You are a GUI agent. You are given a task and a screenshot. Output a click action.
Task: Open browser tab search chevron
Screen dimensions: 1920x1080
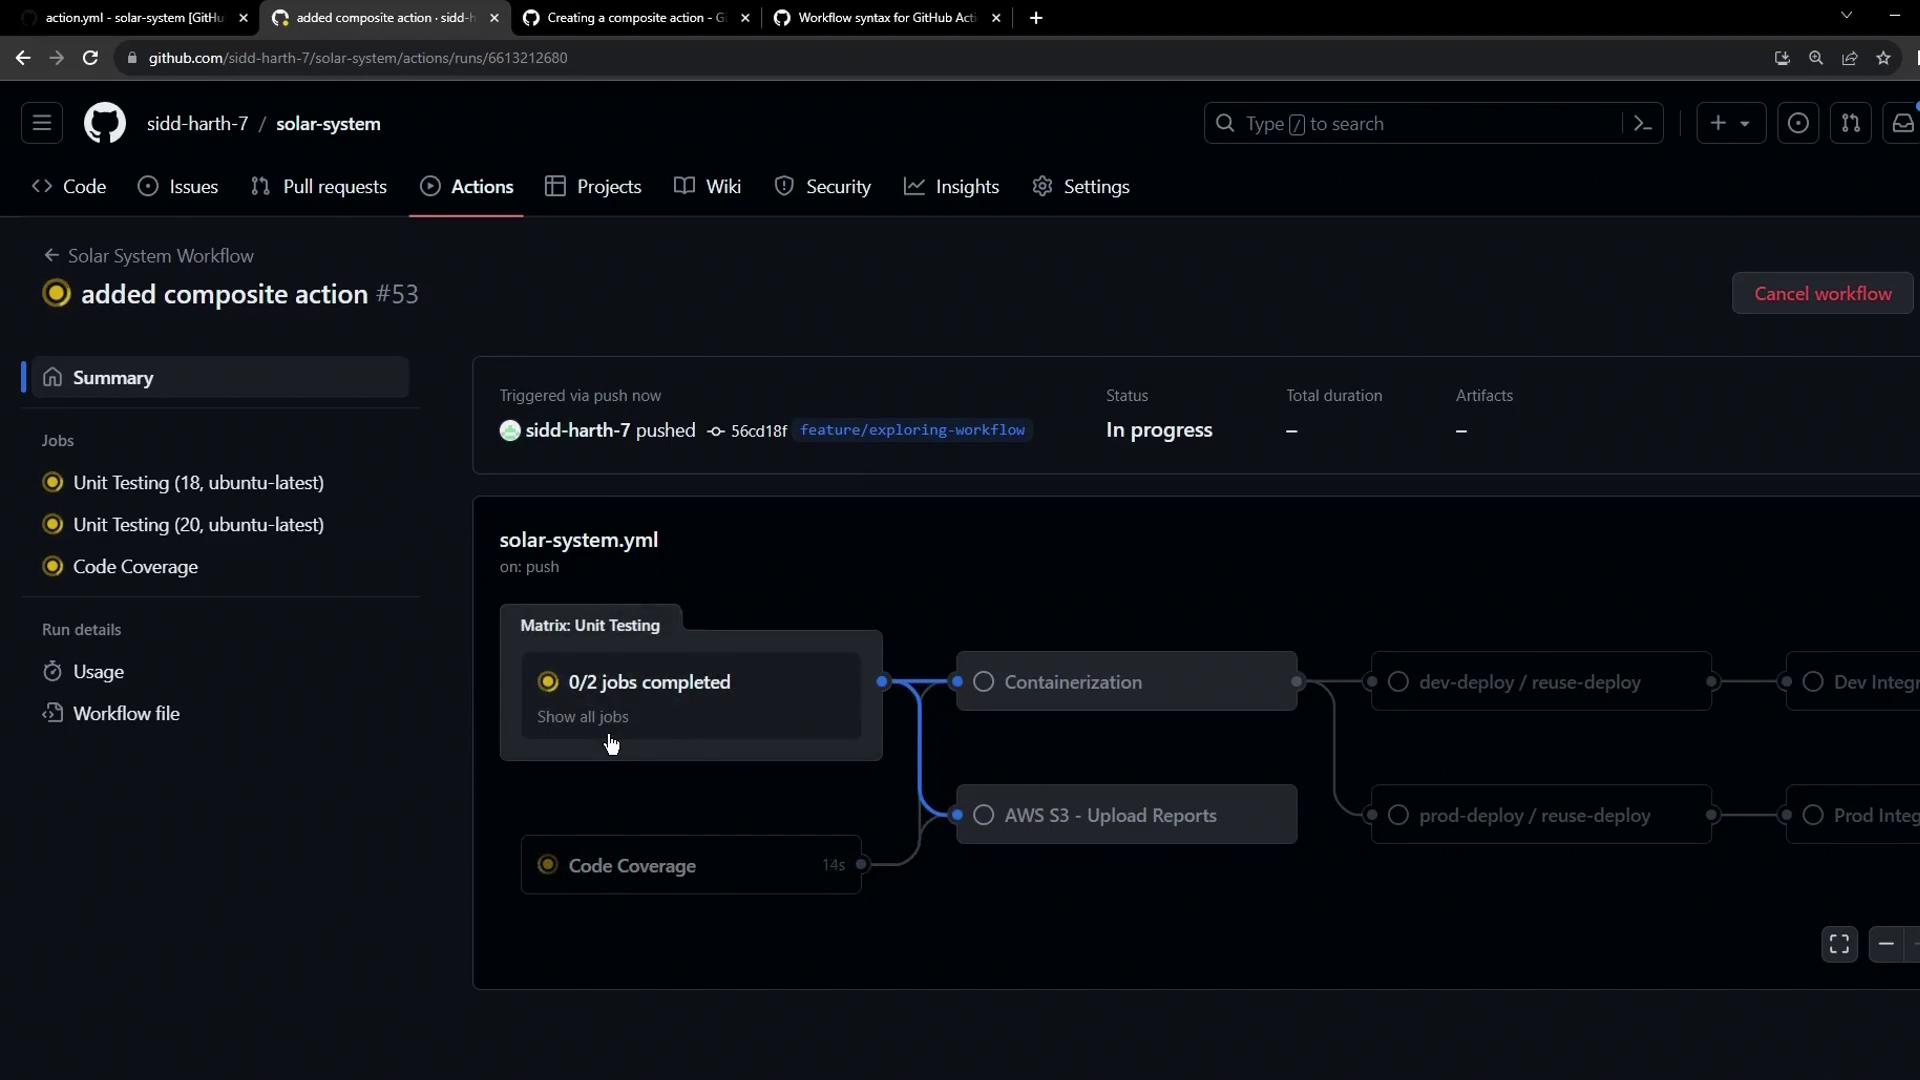click(1846, 16)
